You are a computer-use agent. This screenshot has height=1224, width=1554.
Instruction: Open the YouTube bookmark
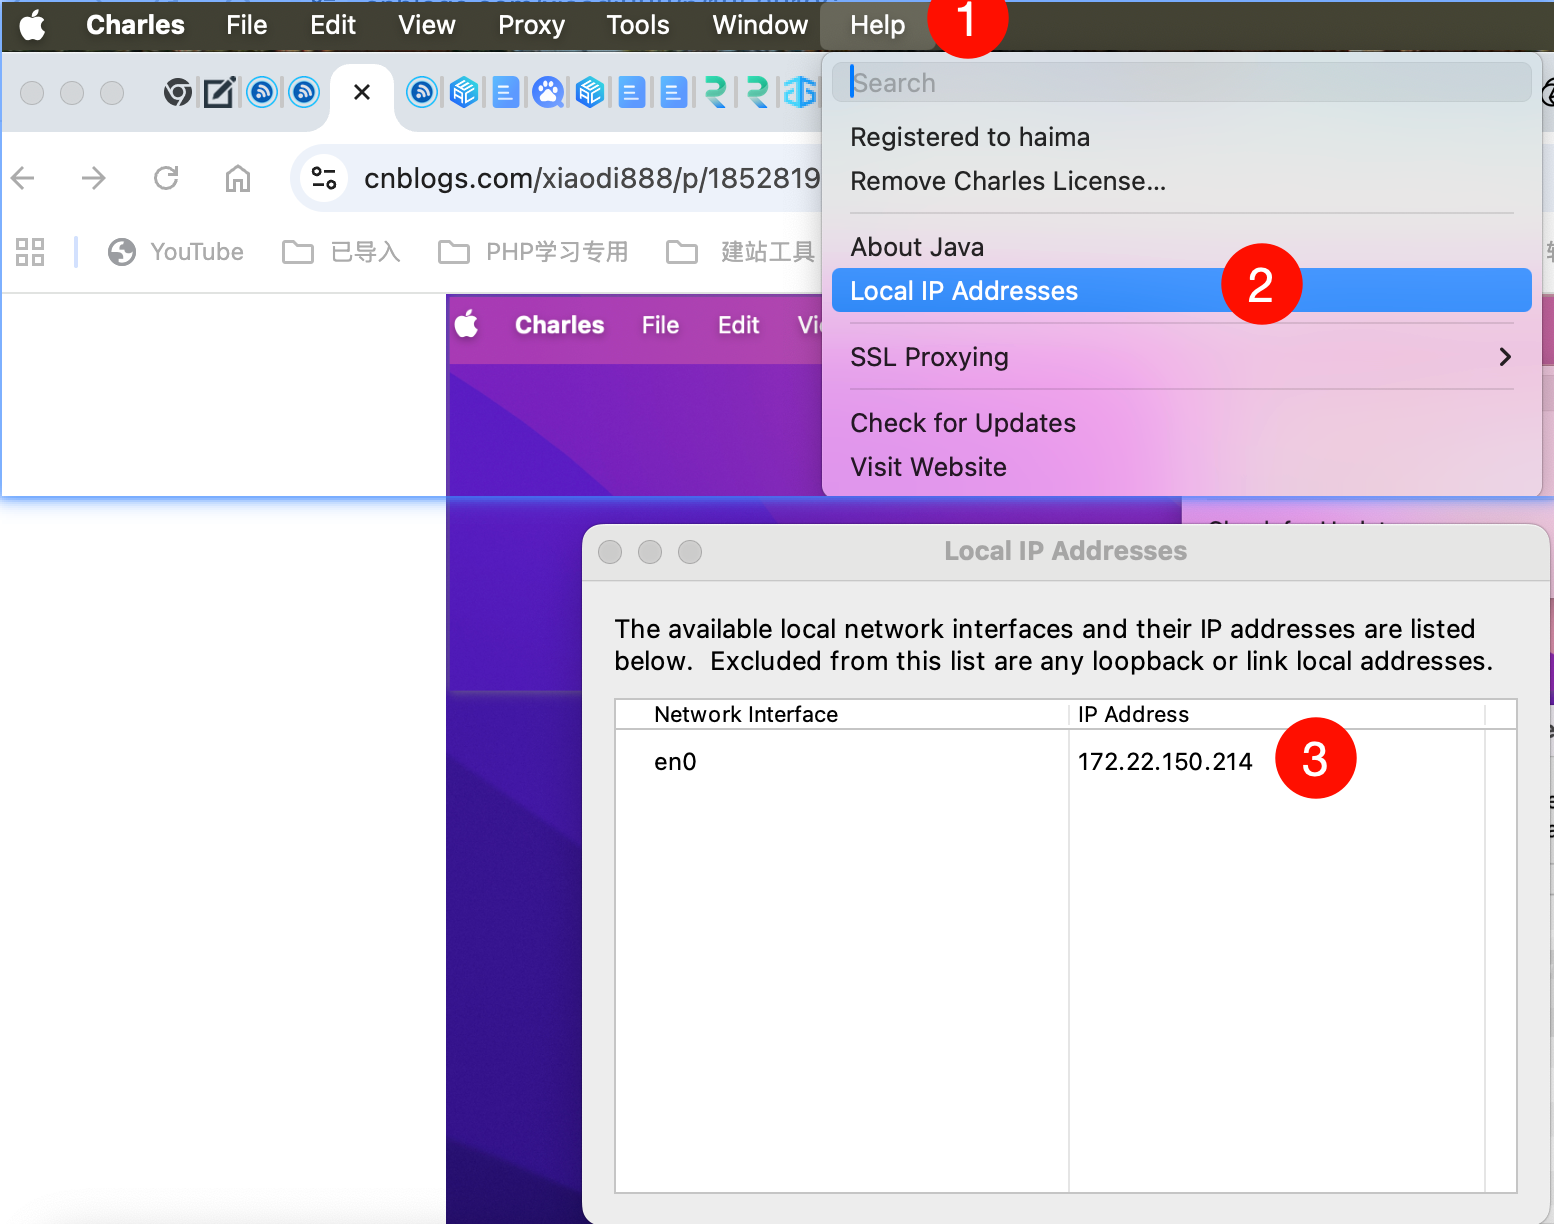tap(176, 252)
